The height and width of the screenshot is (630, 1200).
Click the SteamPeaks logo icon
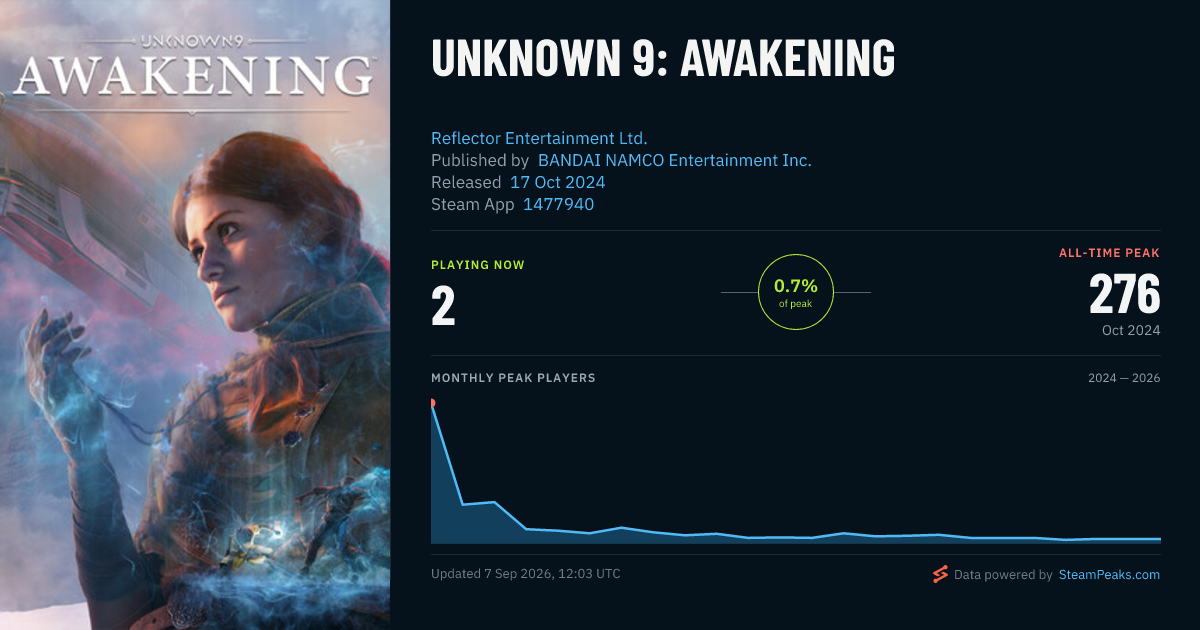click(x=940, y=574)
